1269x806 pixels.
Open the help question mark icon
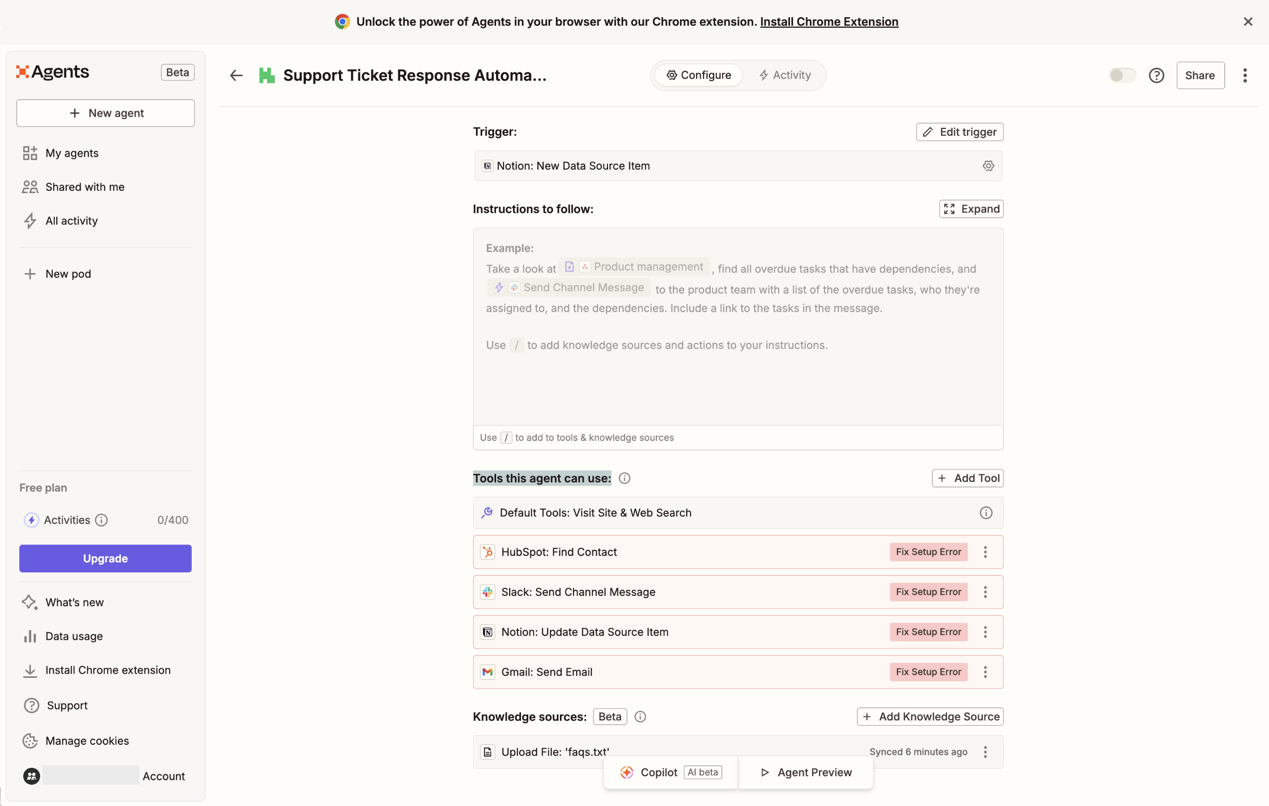(1156, 75)
